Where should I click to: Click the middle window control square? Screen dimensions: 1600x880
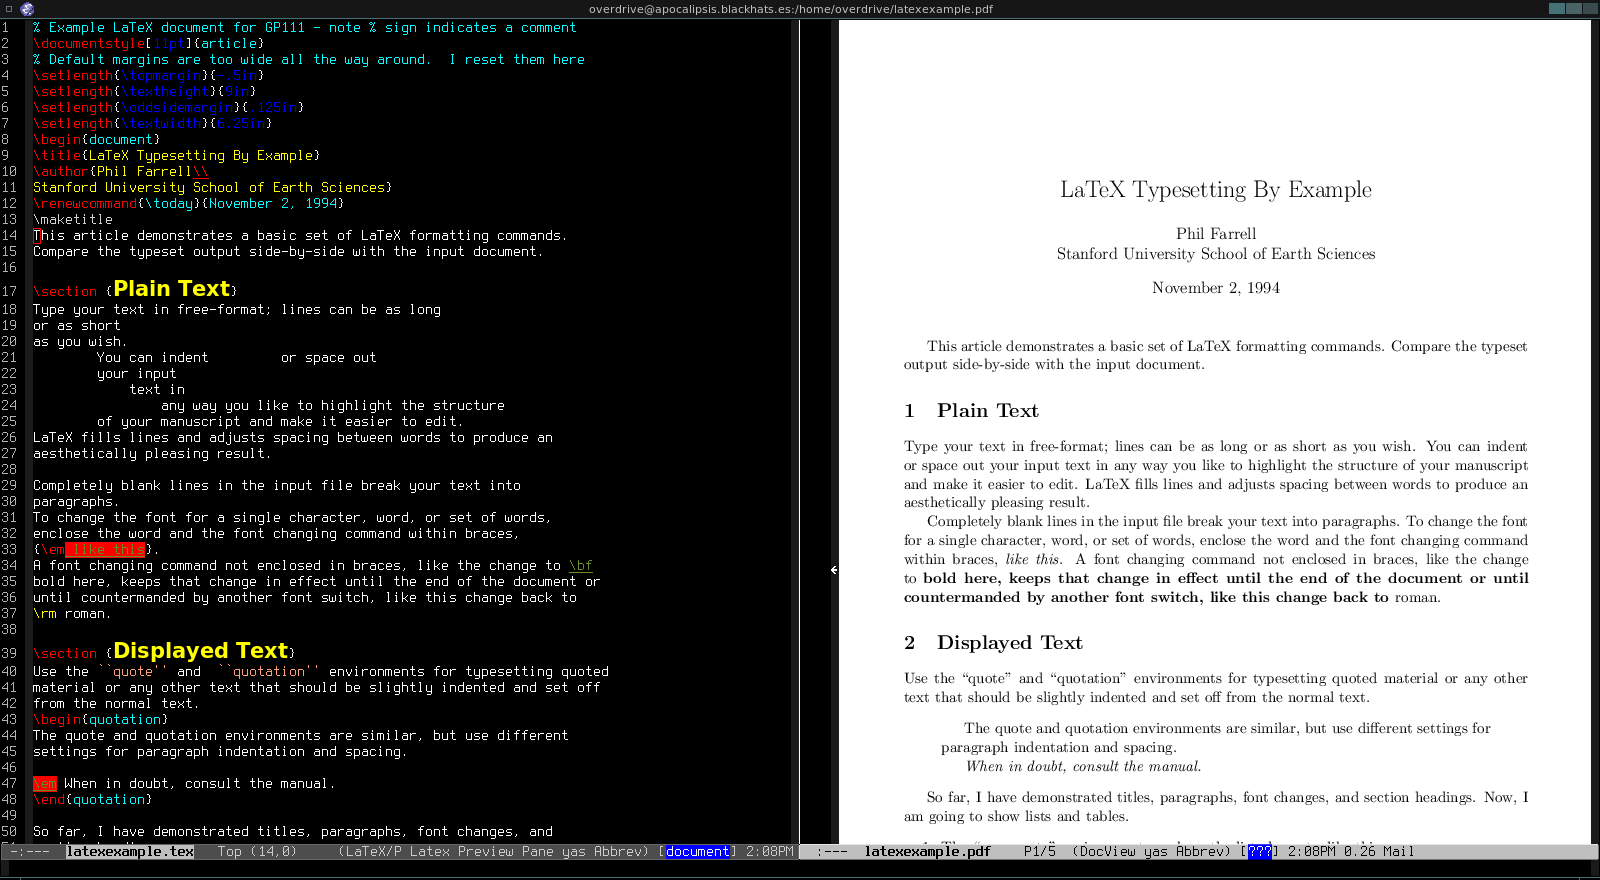pos(1575,8)
